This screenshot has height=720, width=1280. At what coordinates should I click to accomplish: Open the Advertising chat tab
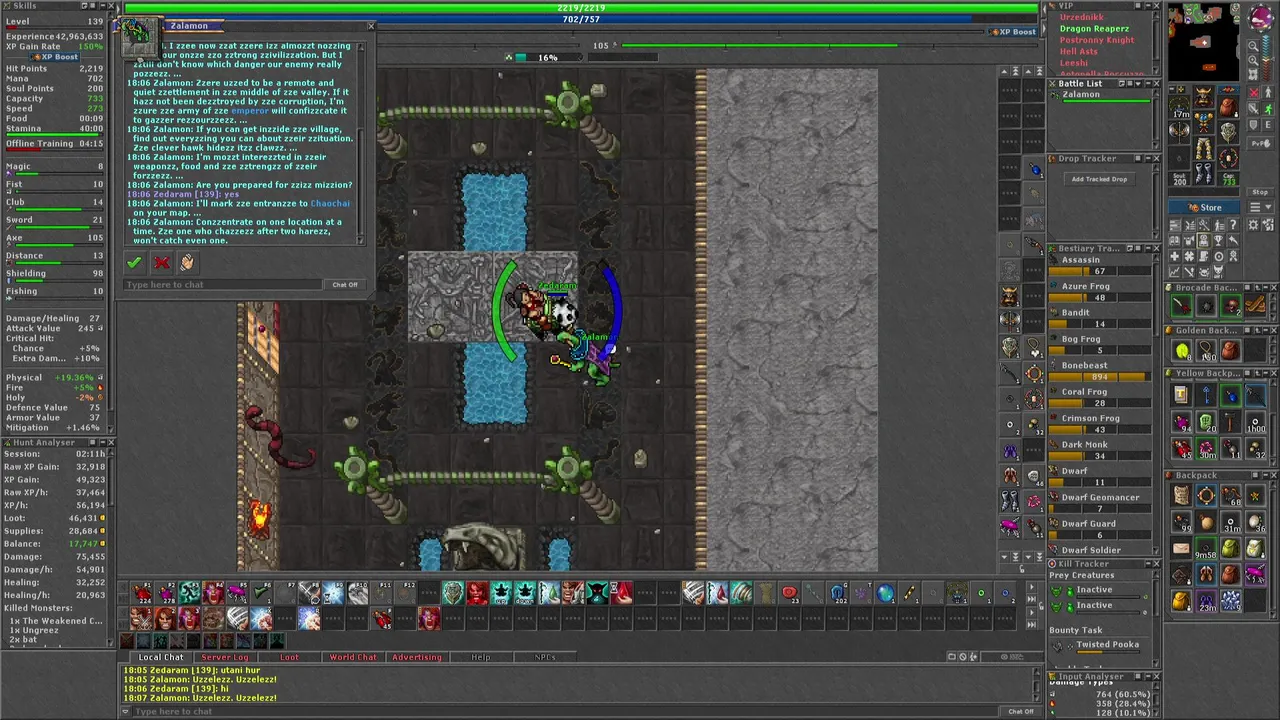[x=417, y=657]
